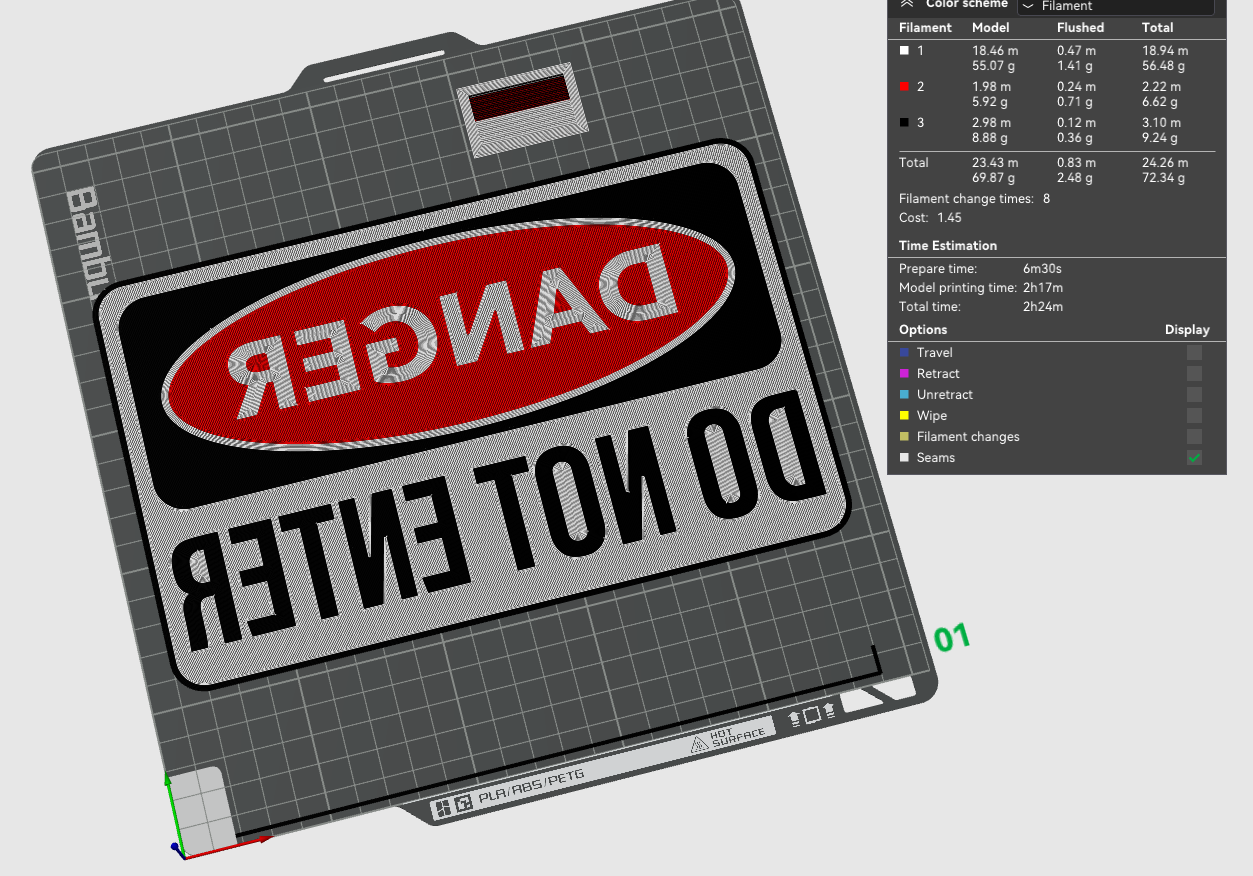Screen dimensions: 1253x876
Task: Click the white Seams color icon
Action: 904,458
